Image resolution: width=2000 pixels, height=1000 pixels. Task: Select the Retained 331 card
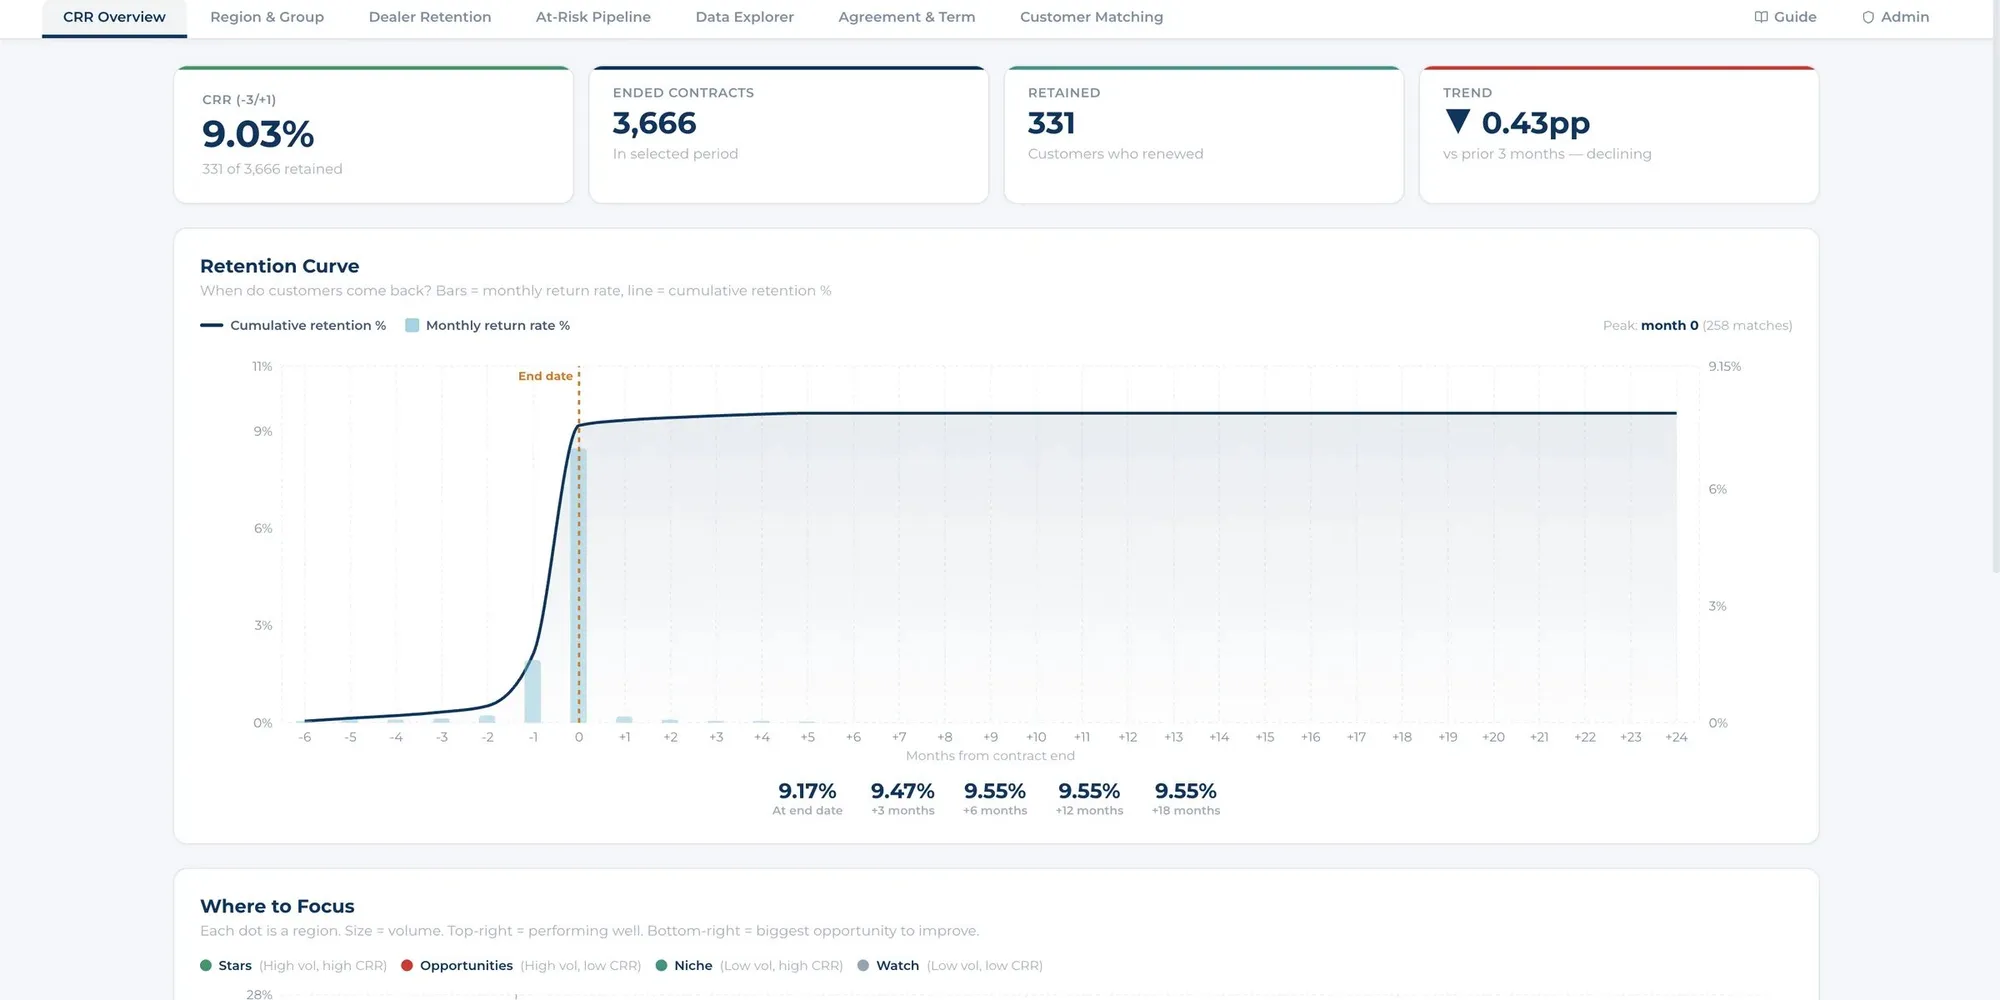(x=1204, y=135)
